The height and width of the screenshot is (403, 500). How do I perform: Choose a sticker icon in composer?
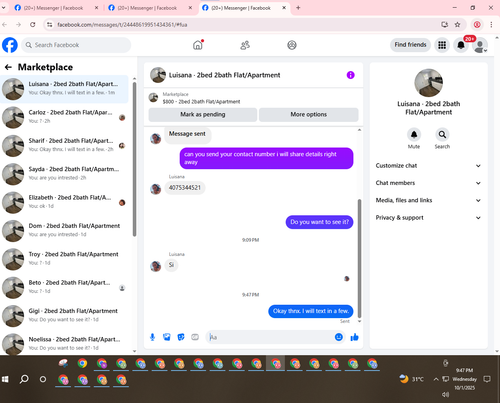pos(181,337)
